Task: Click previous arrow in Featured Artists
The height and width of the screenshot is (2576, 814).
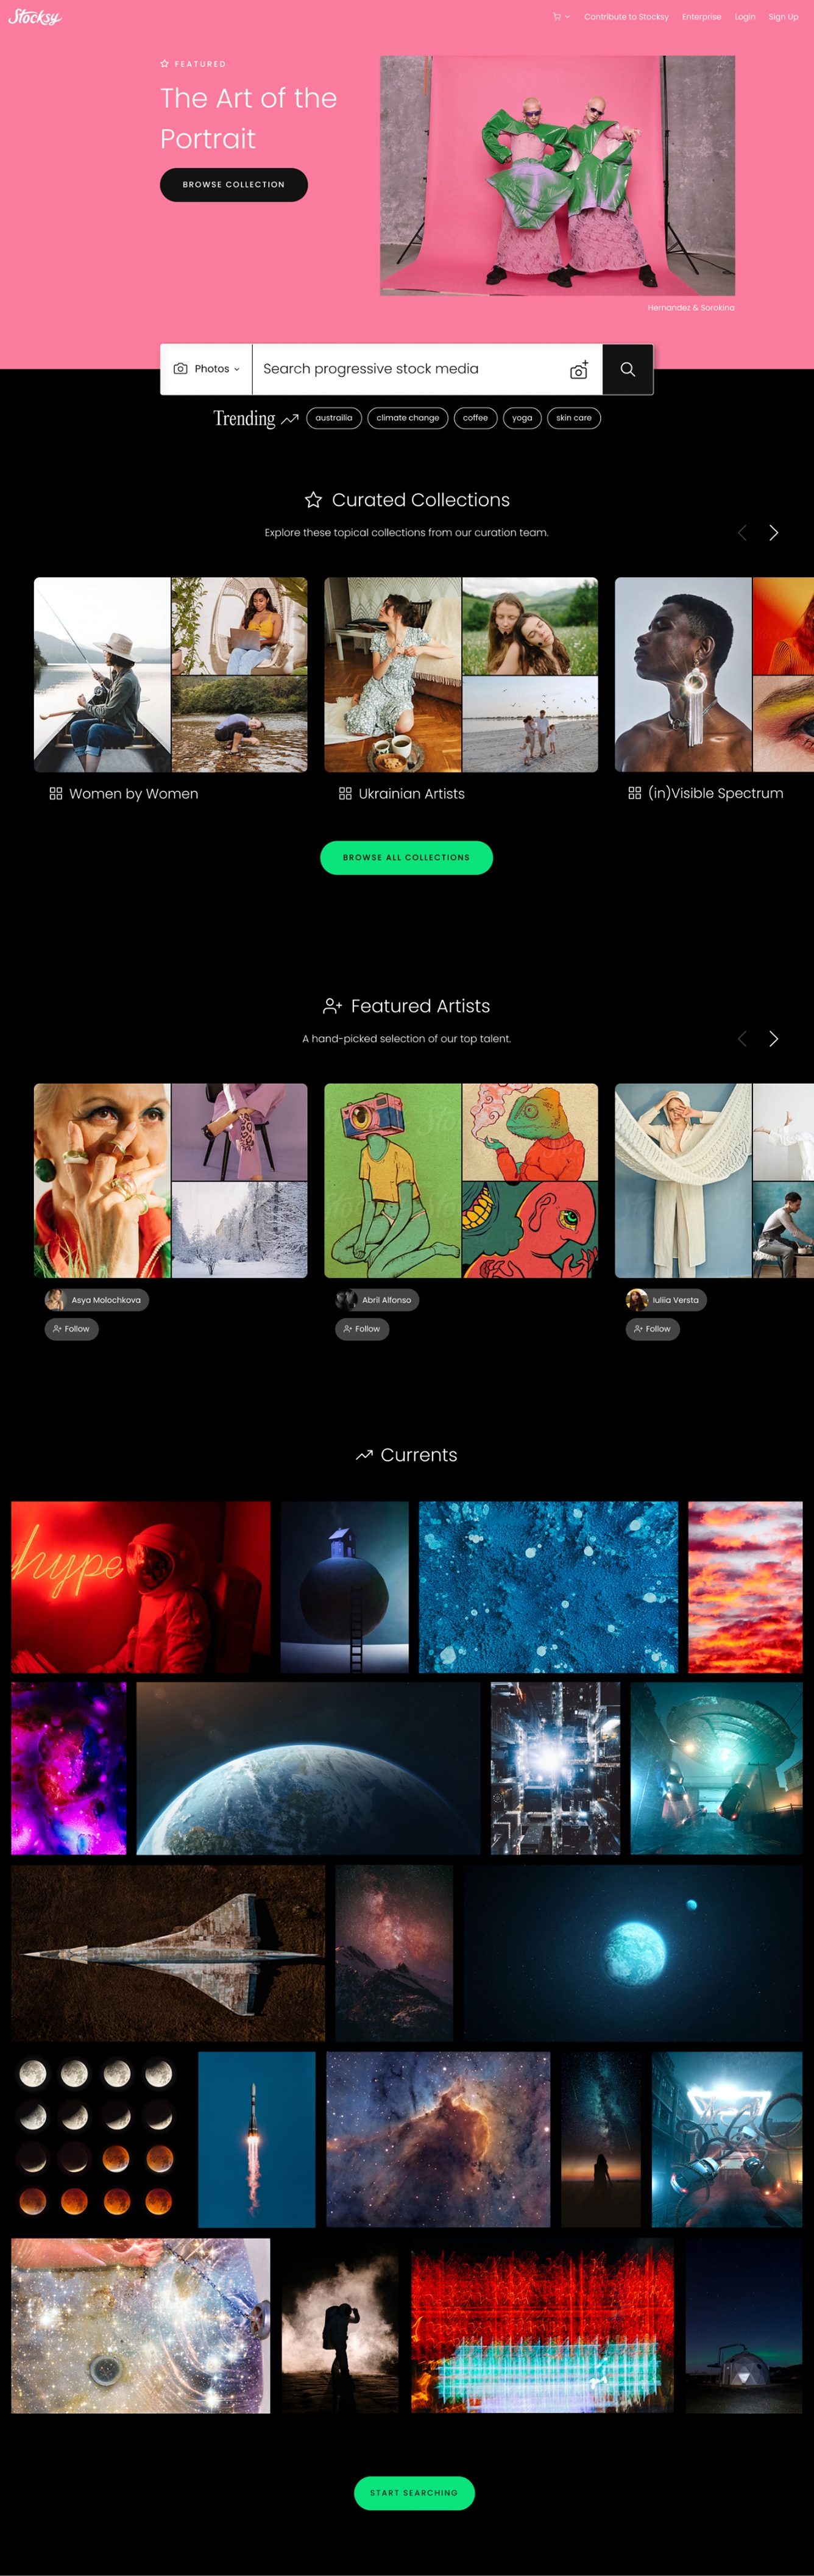Action: 742,1039
